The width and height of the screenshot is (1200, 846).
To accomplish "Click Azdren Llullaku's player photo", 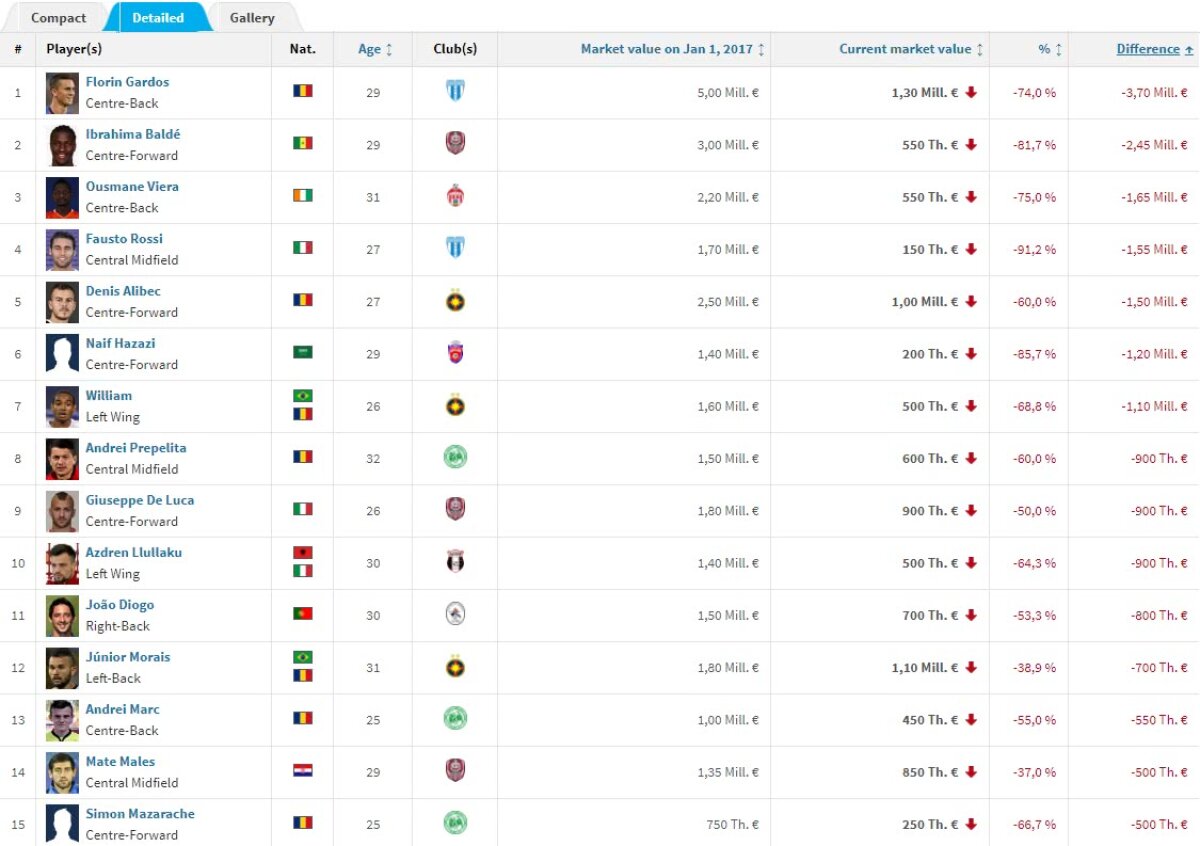I will [x=61, y=563].
